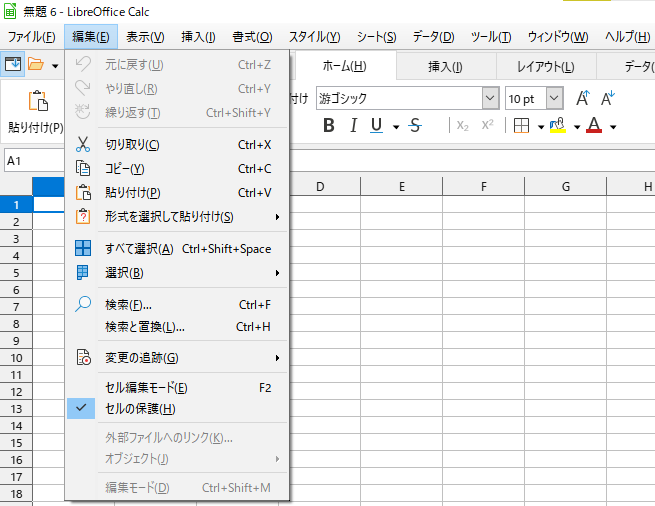This screenshot has height=506, width=655.
Task: Open the borders dropdown arrow
Action: pyautogui.click(x=541, y=127)
